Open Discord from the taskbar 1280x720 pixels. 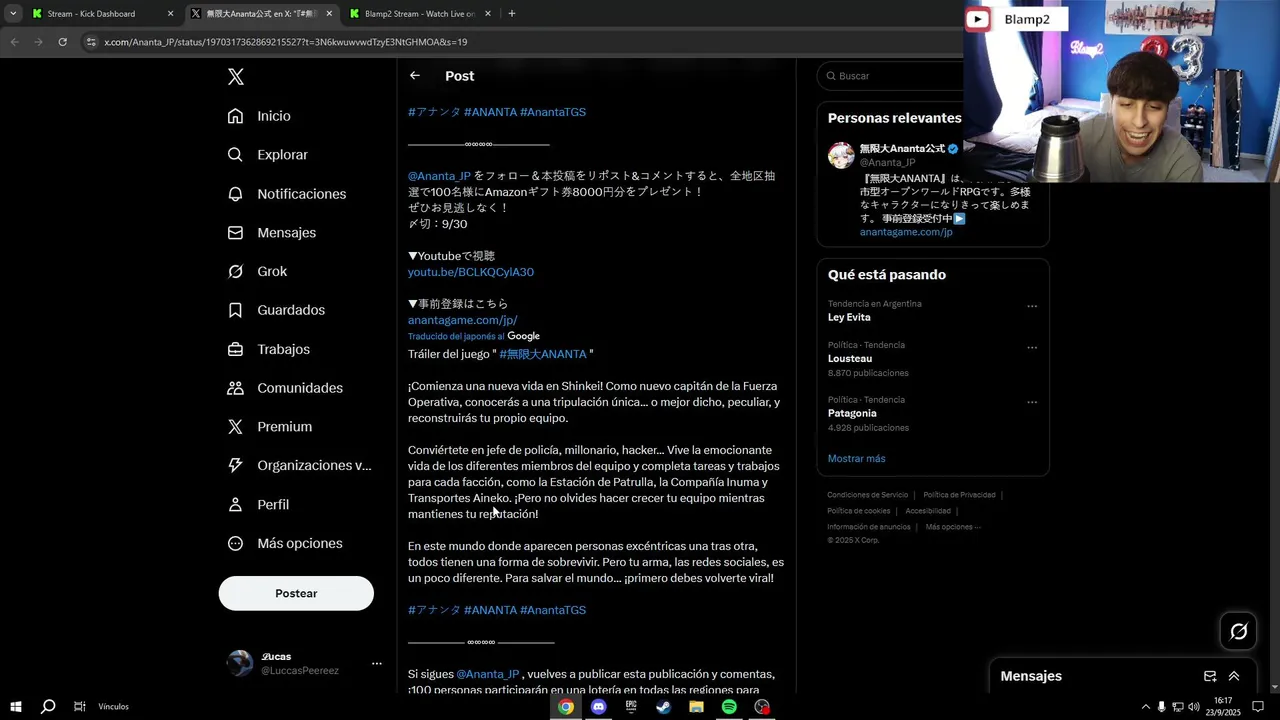tap(599, 707)
